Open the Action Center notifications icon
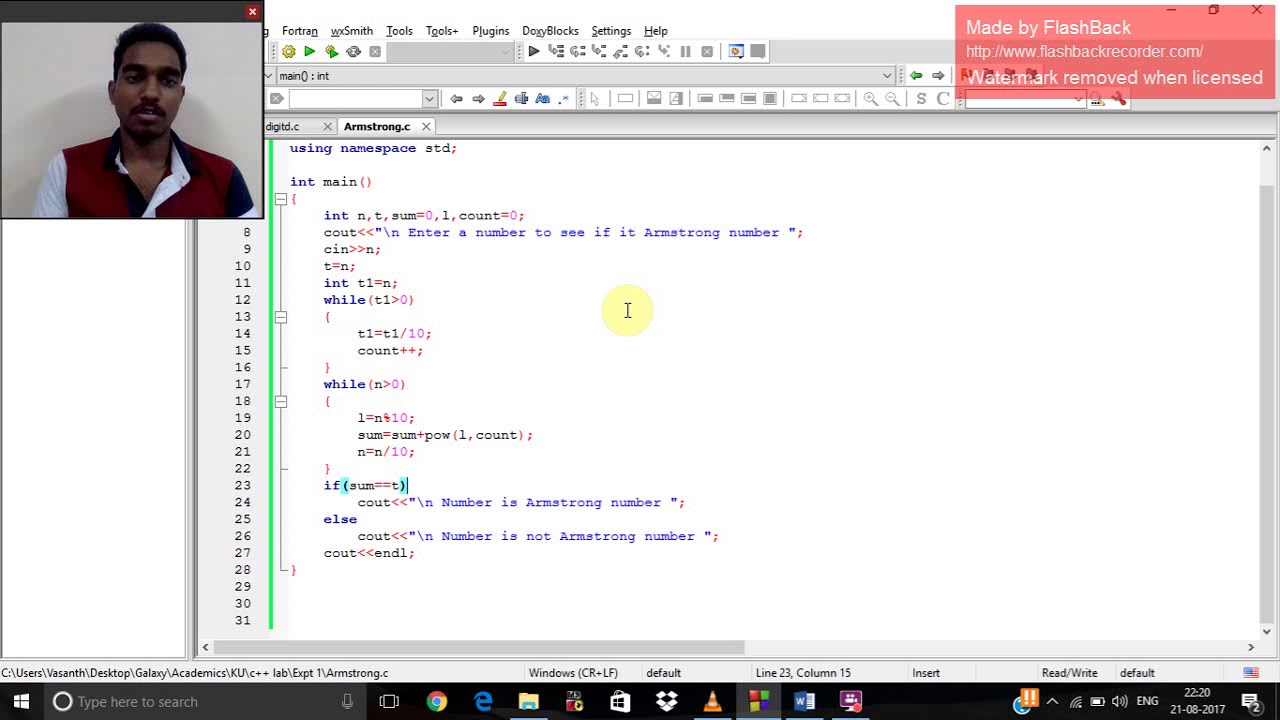 1250,701
